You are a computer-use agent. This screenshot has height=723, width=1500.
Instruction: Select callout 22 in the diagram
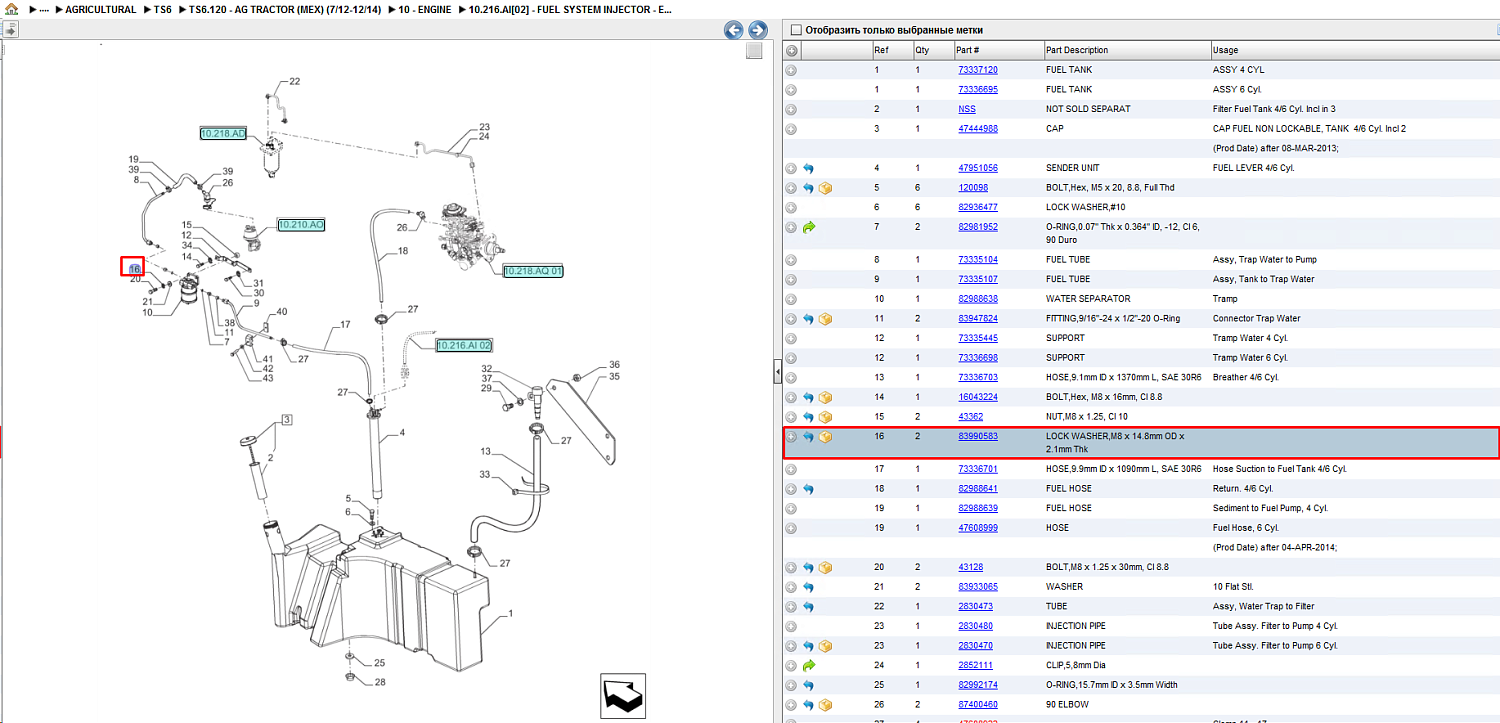295,81
